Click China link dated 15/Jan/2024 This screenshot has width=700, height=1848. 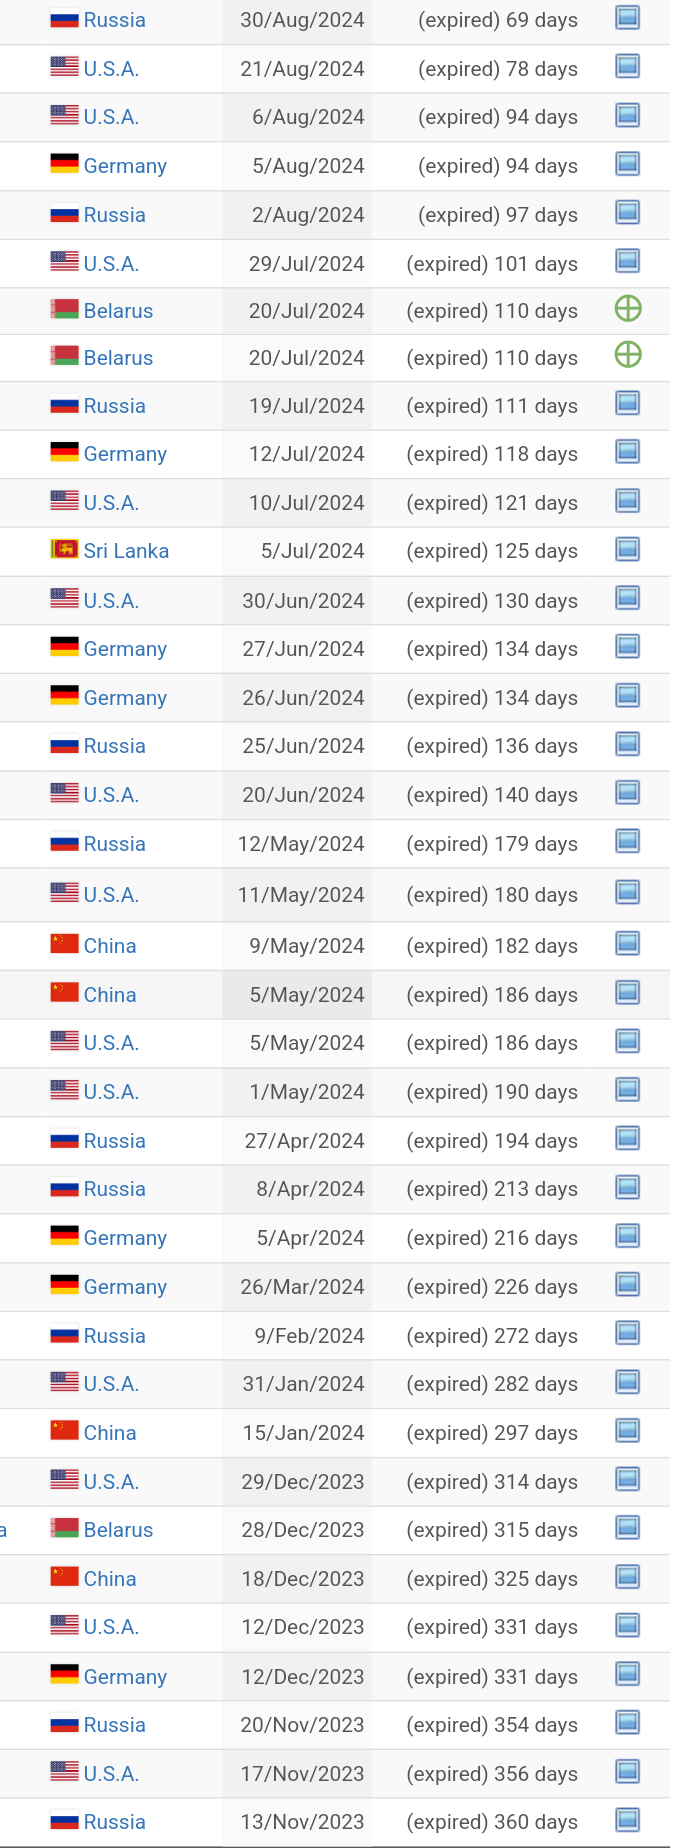coord(110,1433)
